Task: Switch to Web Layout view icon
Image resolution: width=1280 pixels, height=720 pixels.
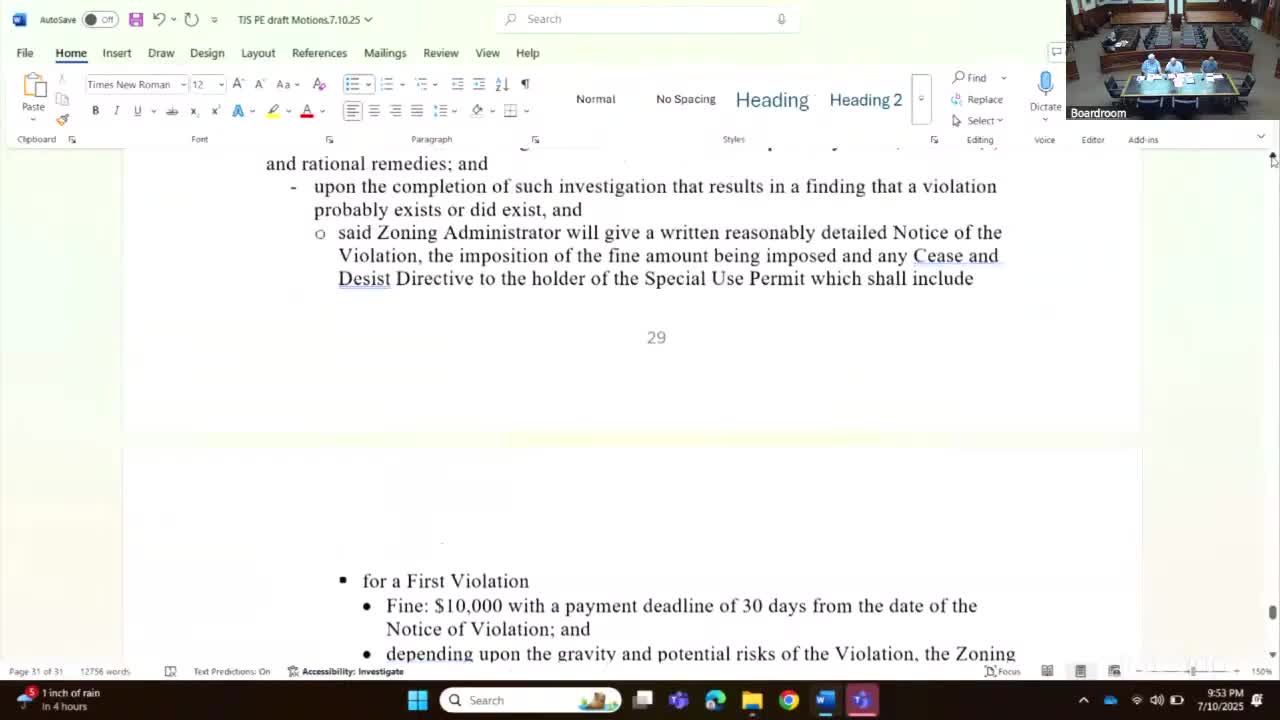Action: pos(1114,671)
